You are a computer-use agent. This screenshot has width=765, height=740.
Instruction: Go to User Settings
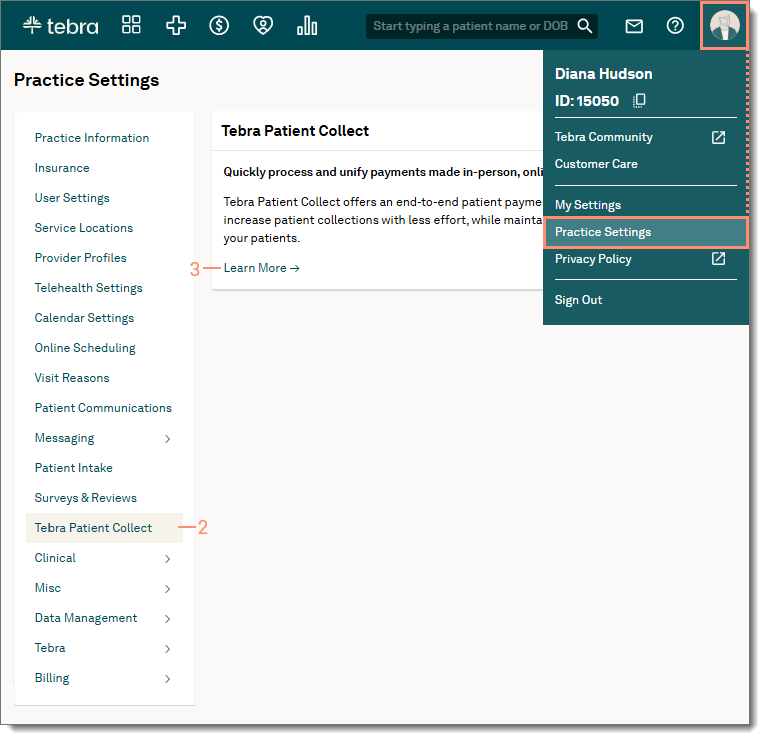(x=72, y=198)
